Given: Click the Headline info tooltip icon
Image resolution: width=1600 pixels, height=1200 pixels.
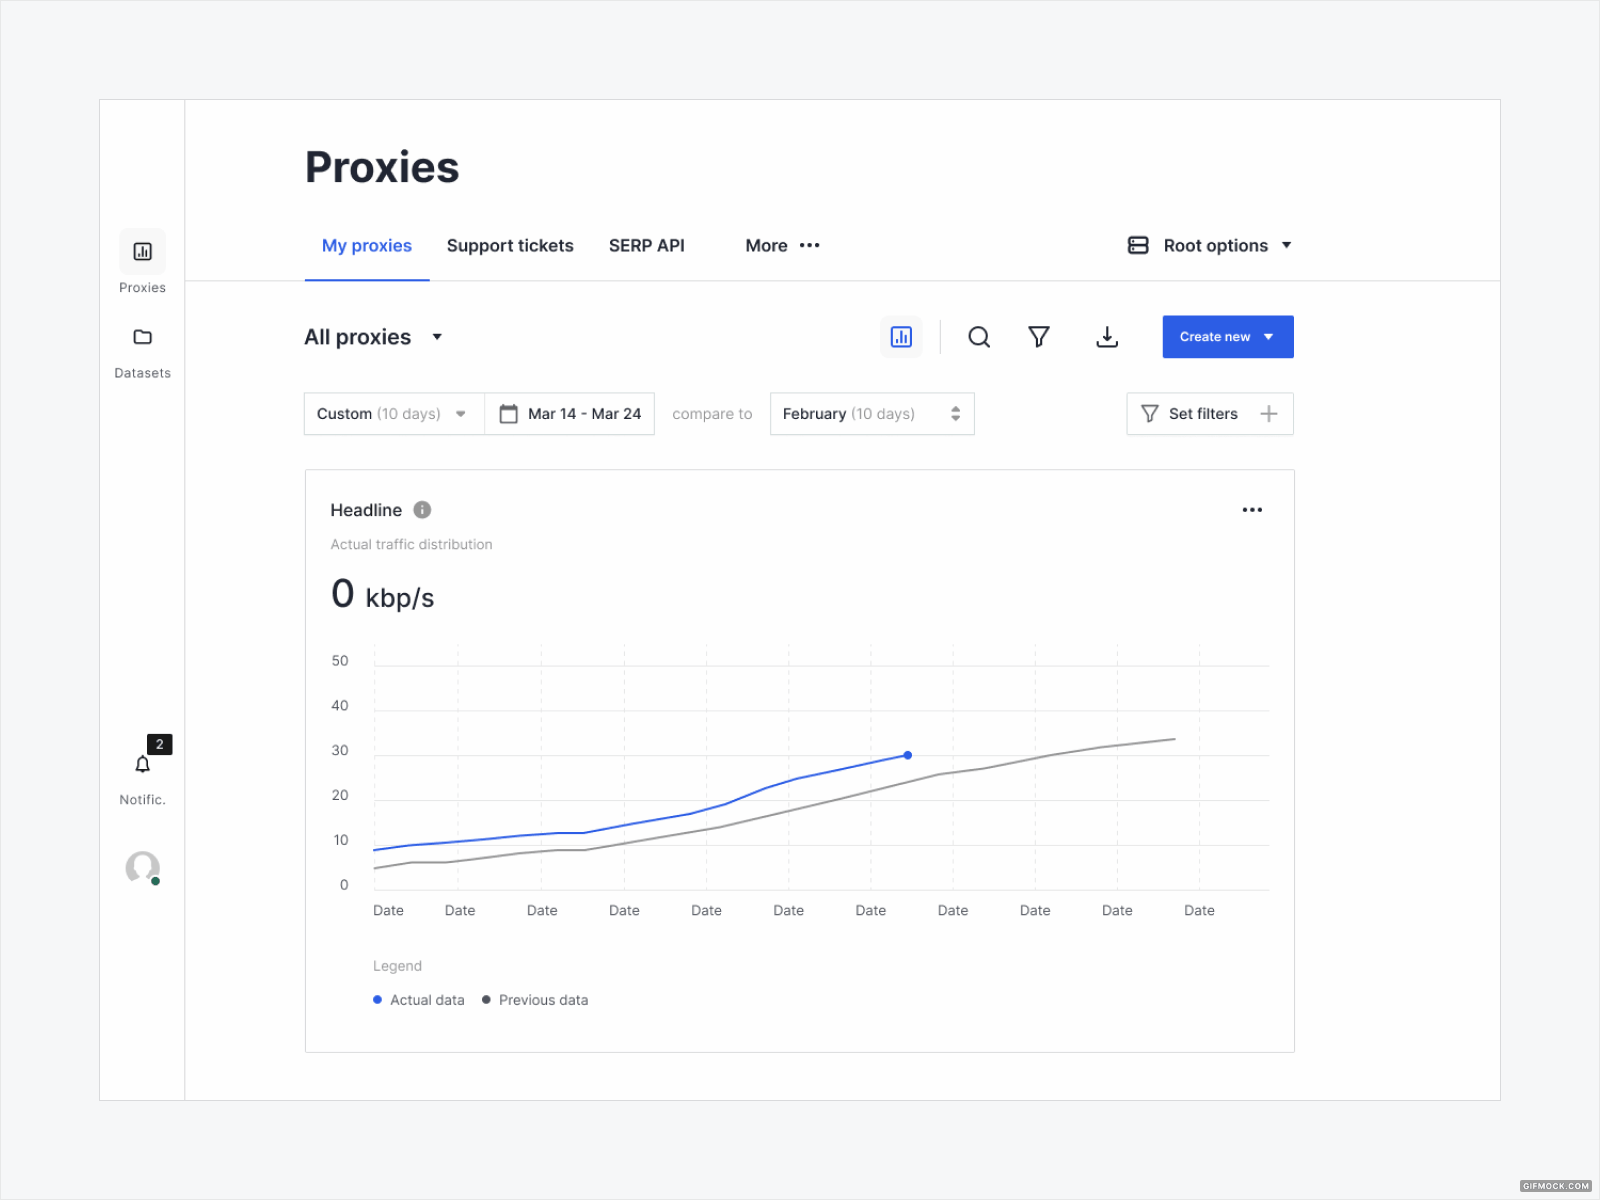Looking at the screenshot, I should 421,510.
